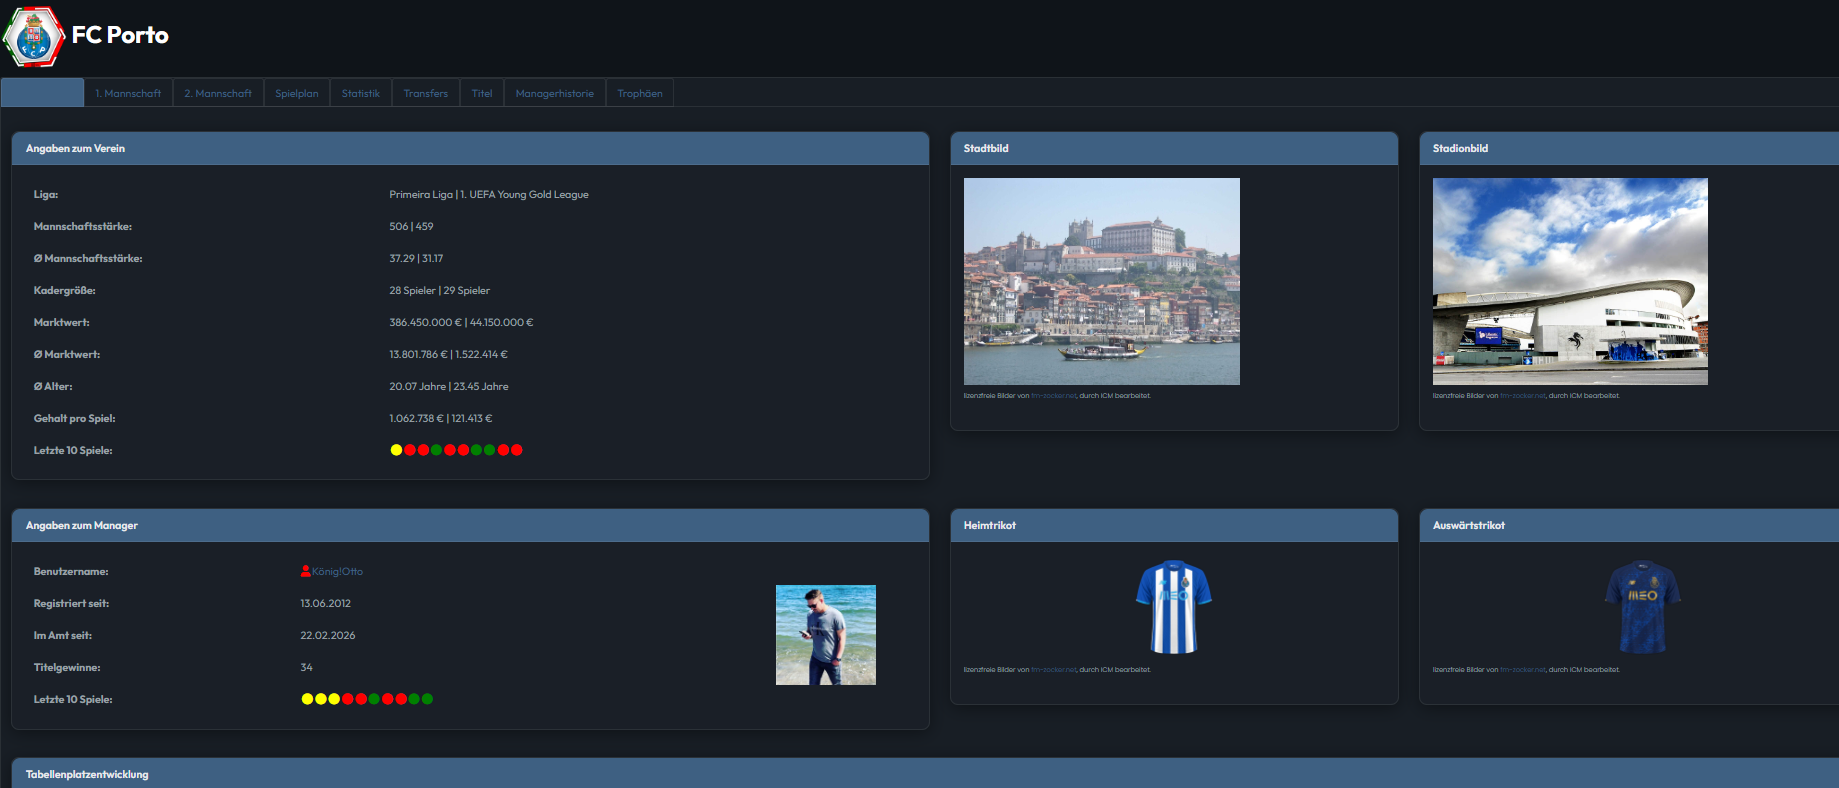Follow fm-zocker.net link under the Stadionbild photo
This screenshot has height=788, width=1839.
coord(1522,396)
